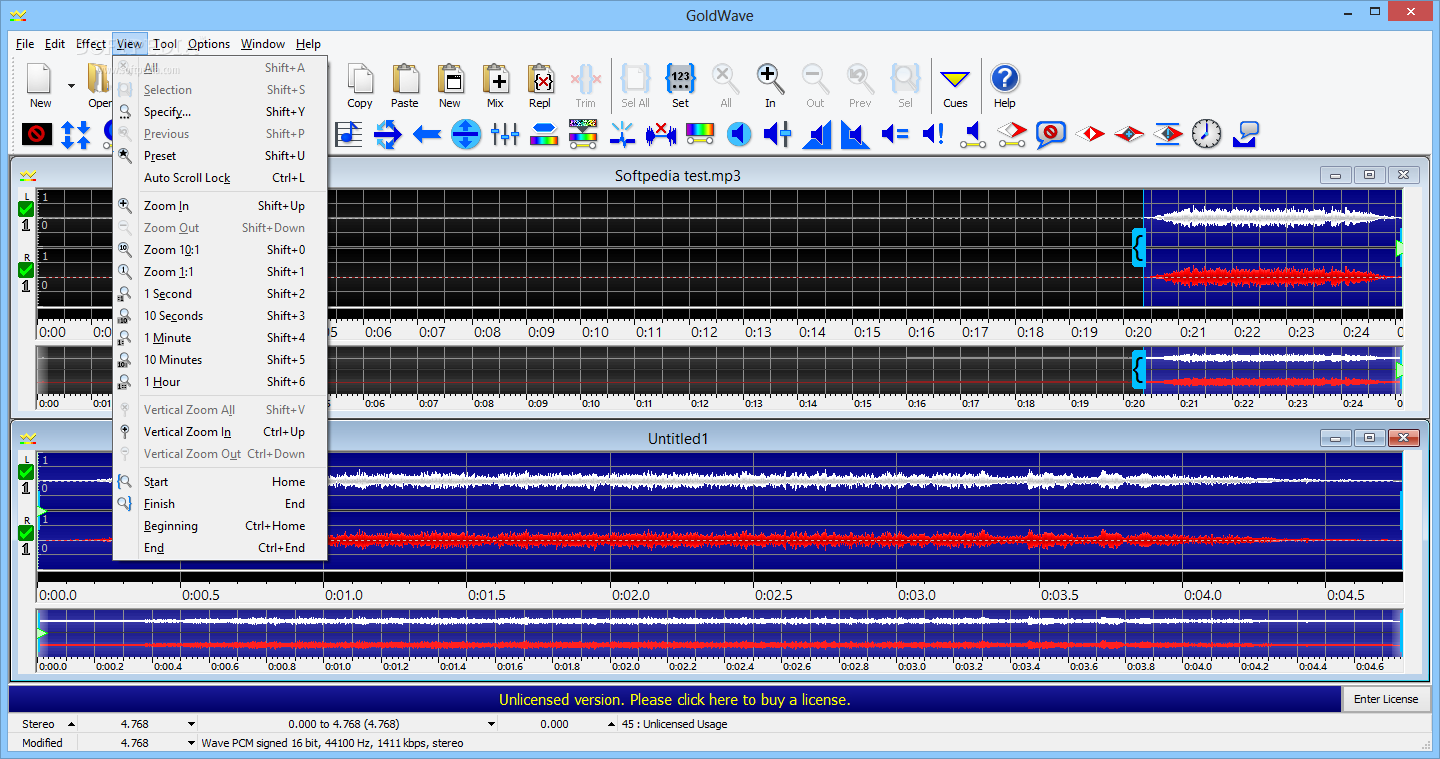Click the Untitled1 window title bar
This screenshot has width=1440, height=759.
pos(677,438)
